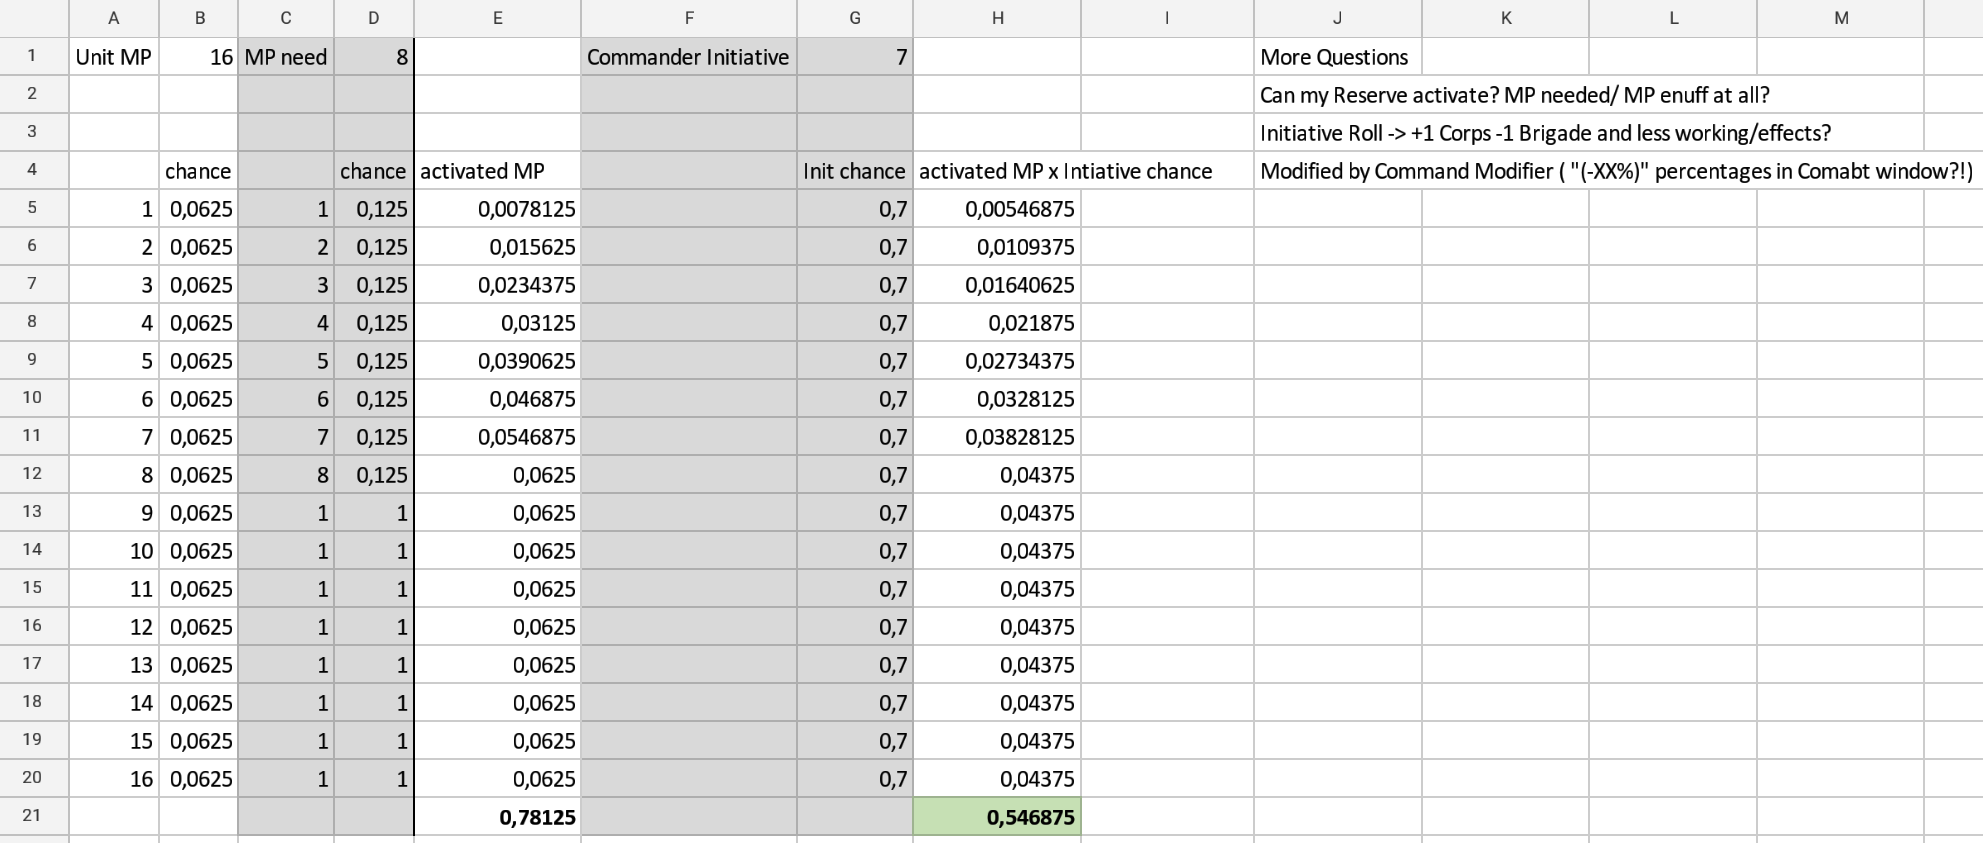1983x843 pixels.
Task: Select the 'More Questions' cell
Action: coord(1336,58)
